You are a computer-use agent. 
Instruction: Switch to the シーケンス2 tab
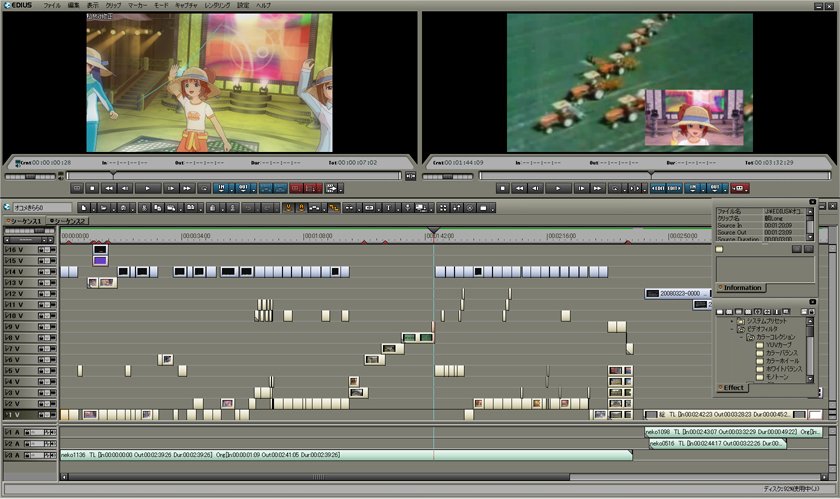(x=68, y=221)
